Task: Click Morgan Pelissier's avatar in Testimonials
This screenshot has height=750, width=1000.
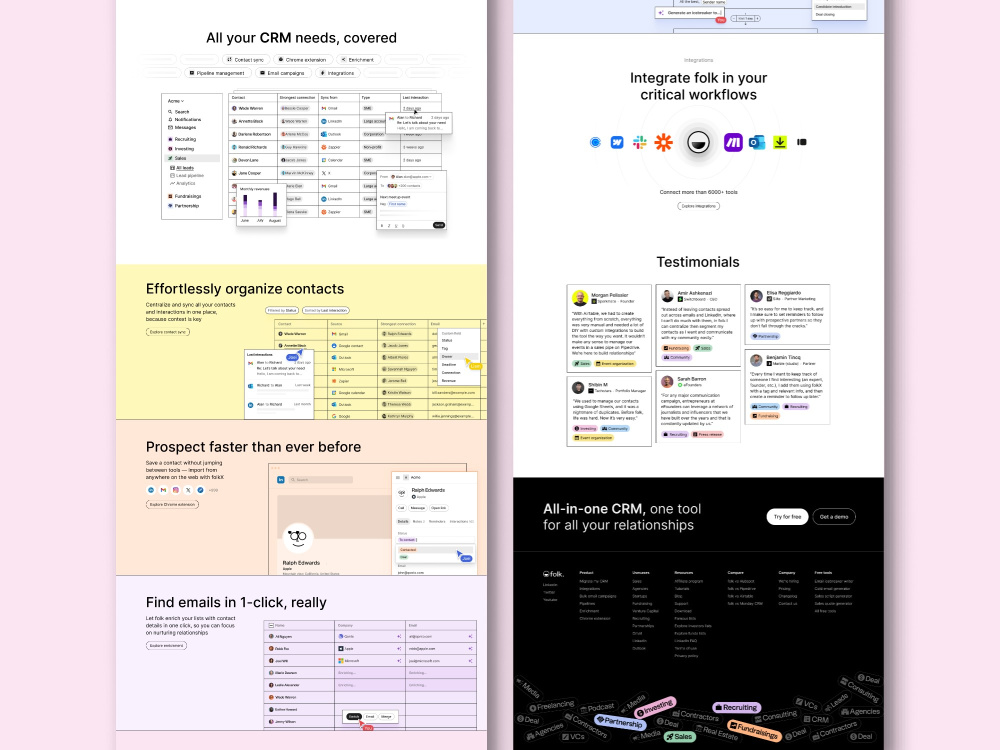Action: (x=580, y=298)
